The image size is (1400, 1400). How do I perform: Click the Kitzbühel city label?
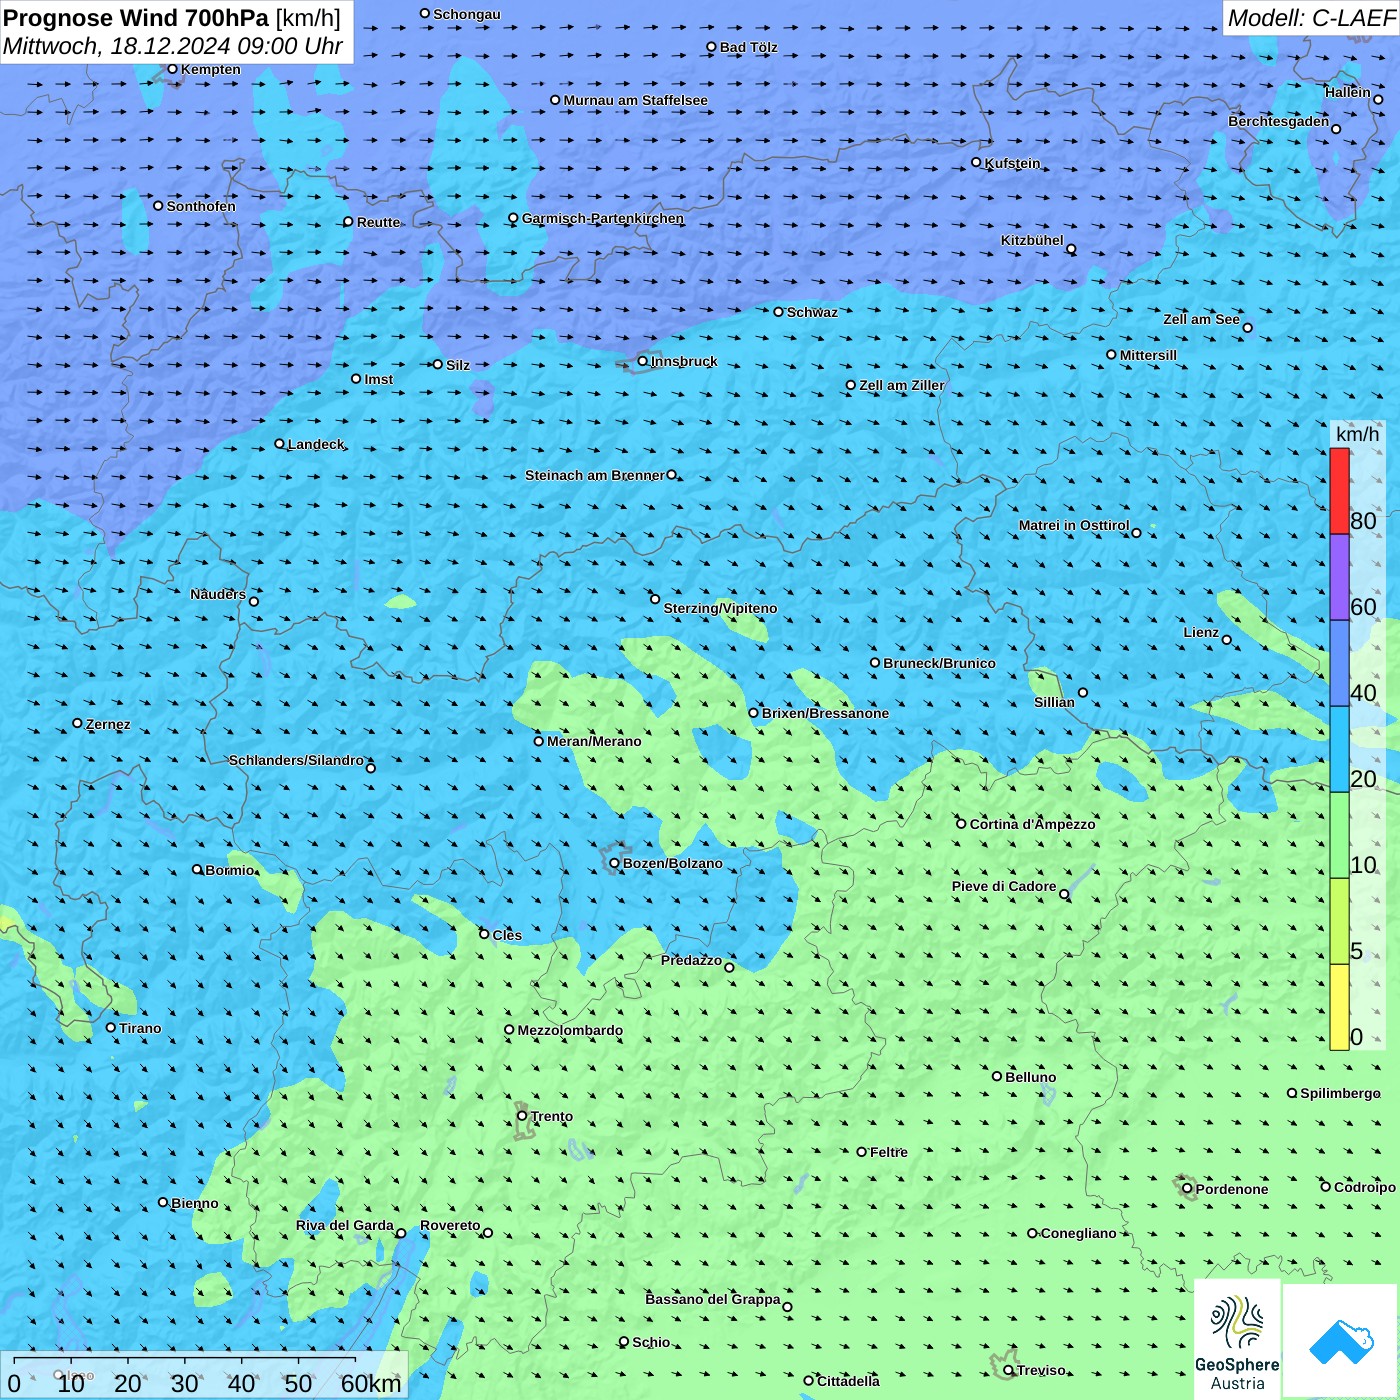pyautogui.click(x=1032, y=240)
